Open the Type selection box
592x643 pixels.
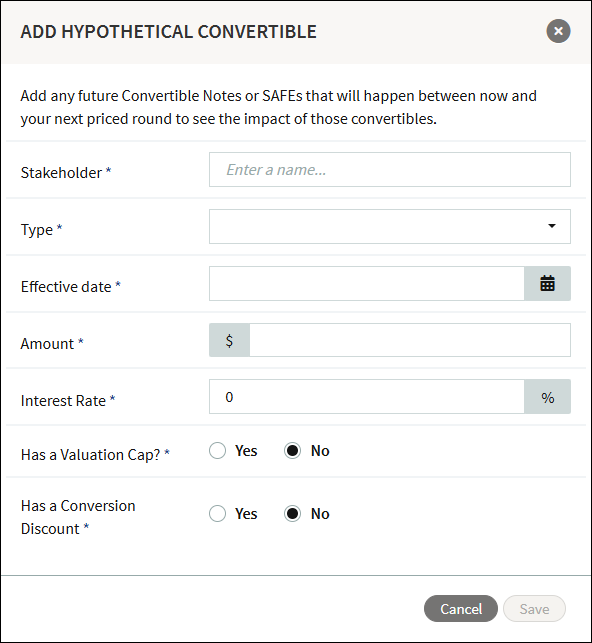point(390,227)
